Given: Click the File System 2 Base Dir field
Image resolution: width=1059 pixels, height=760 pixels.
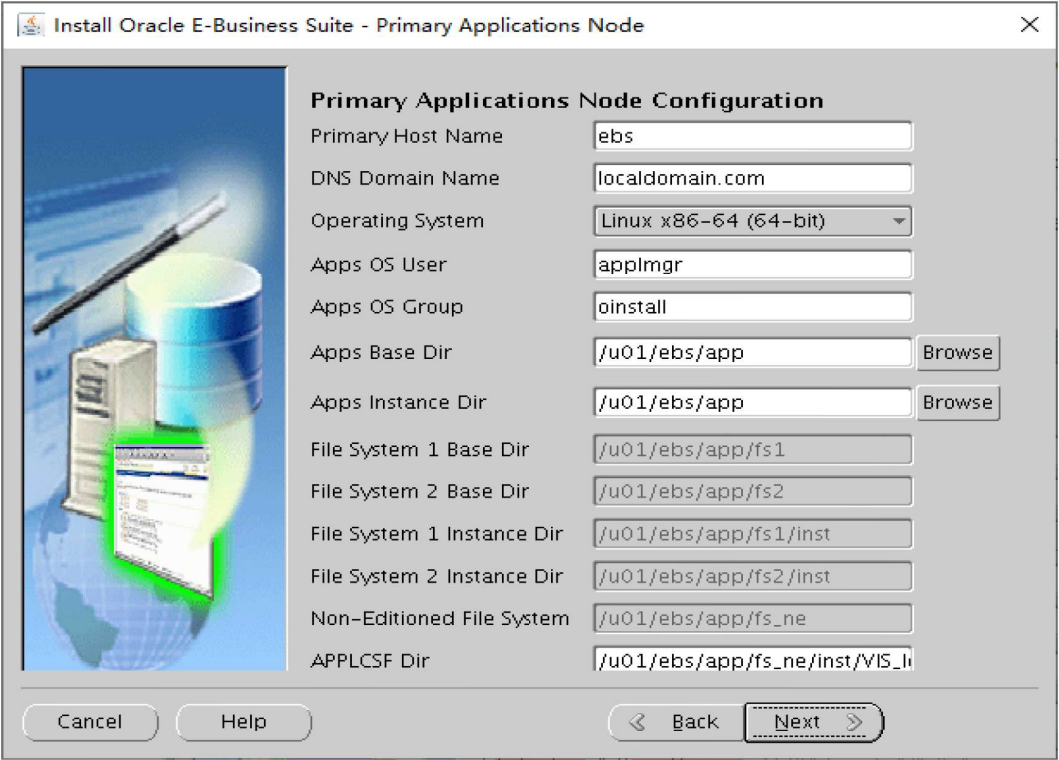Looking at the screenshot, I should (x=753, y=492).
